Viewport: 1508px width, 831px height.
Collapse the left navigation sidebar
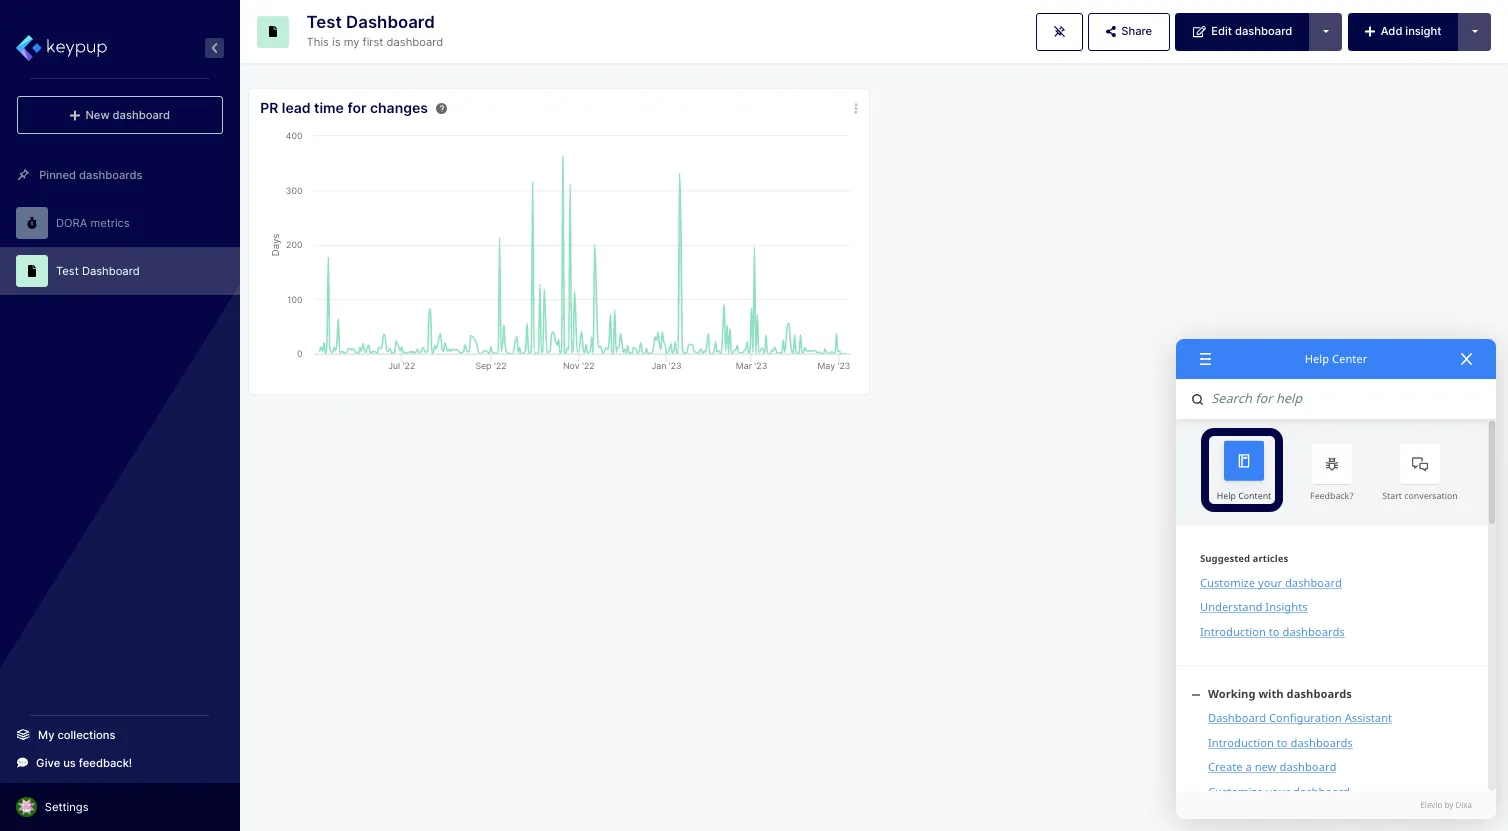point(214,47)
